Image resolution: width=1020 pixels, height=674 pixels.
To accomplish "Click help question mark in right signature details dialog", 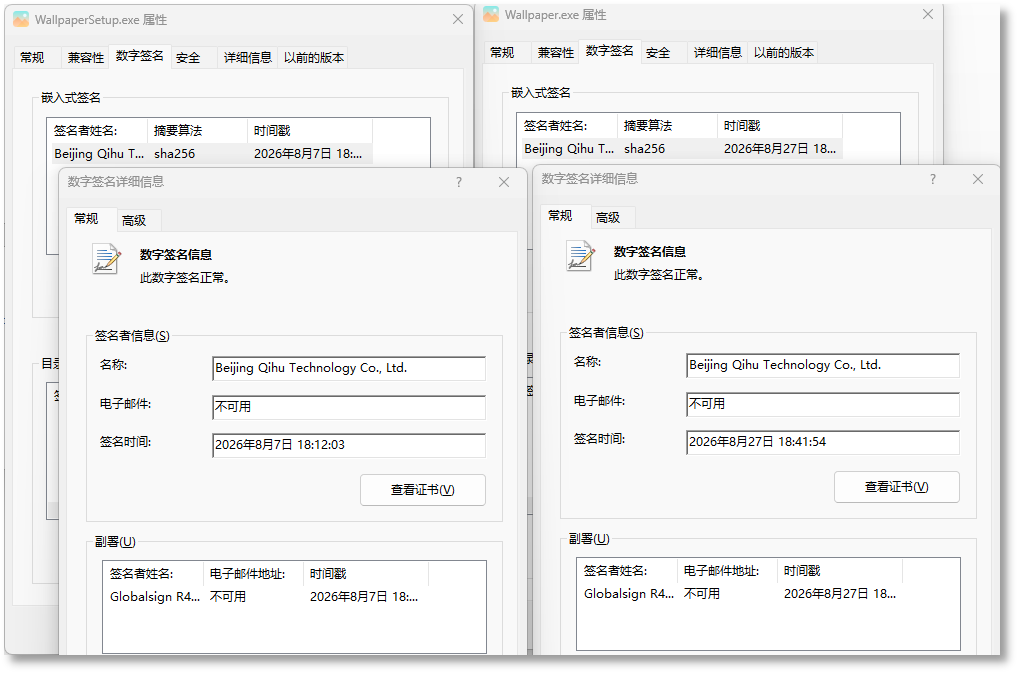I will coord(933,179).
